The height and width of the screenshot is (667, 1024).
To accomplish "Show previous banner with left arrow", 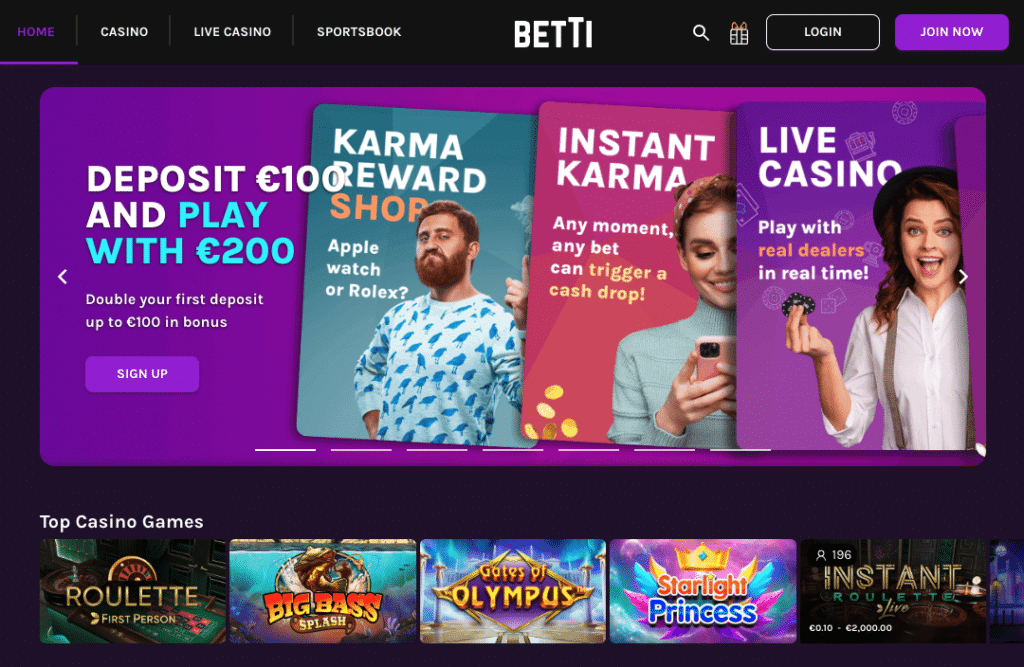I will [63, 277].
